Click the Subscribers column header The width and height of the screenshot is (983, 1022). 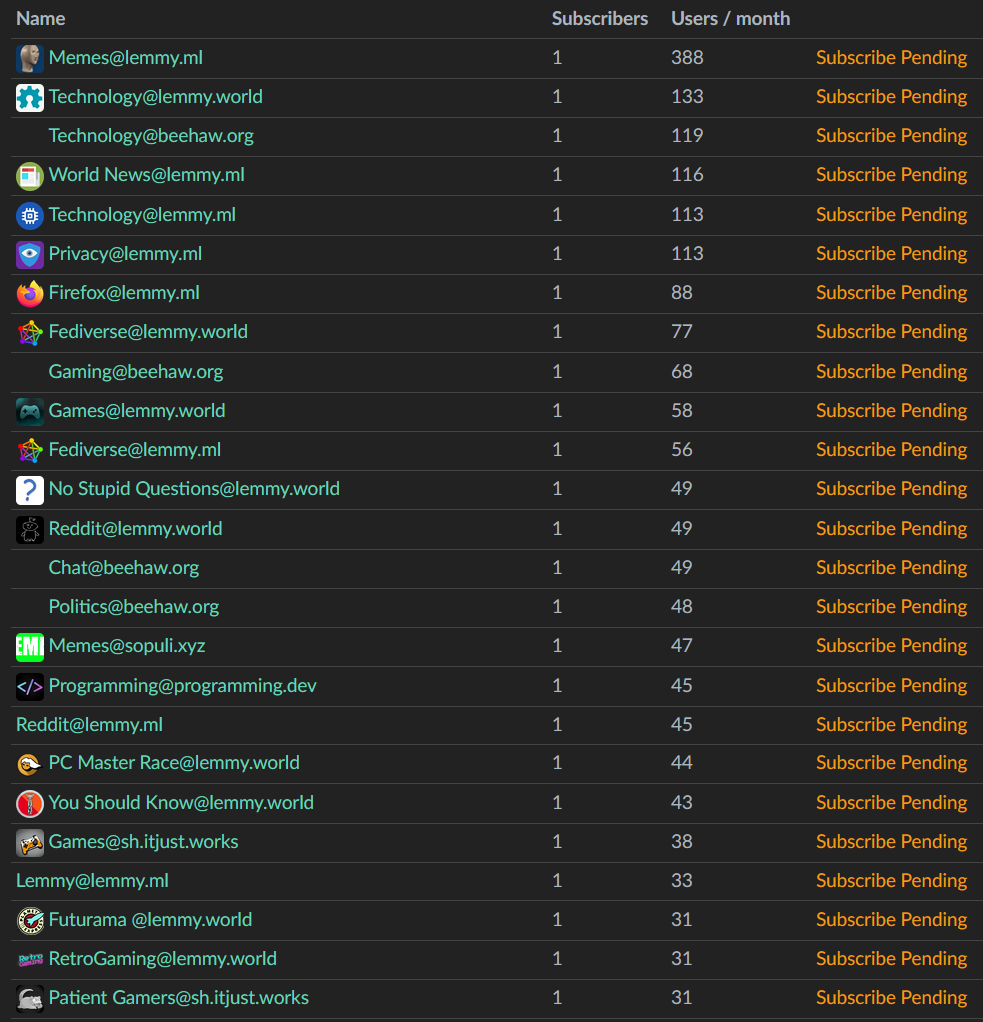click(600, 18)
